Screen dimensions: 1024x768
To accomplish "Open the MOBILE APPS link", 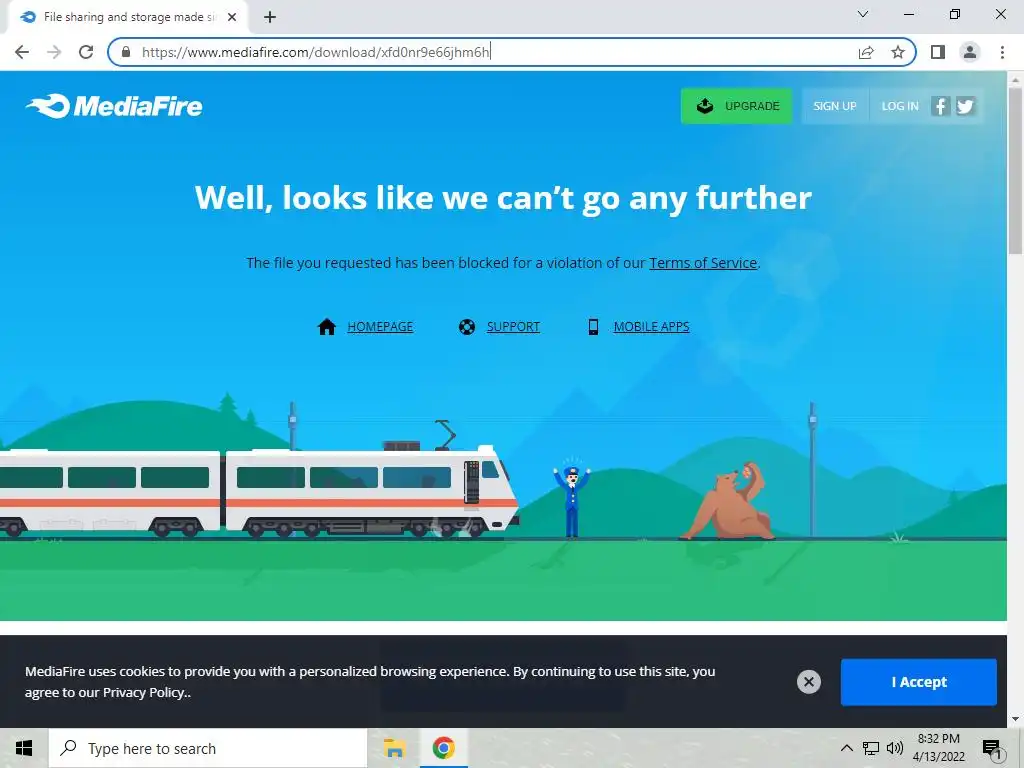I will [651, 327].
